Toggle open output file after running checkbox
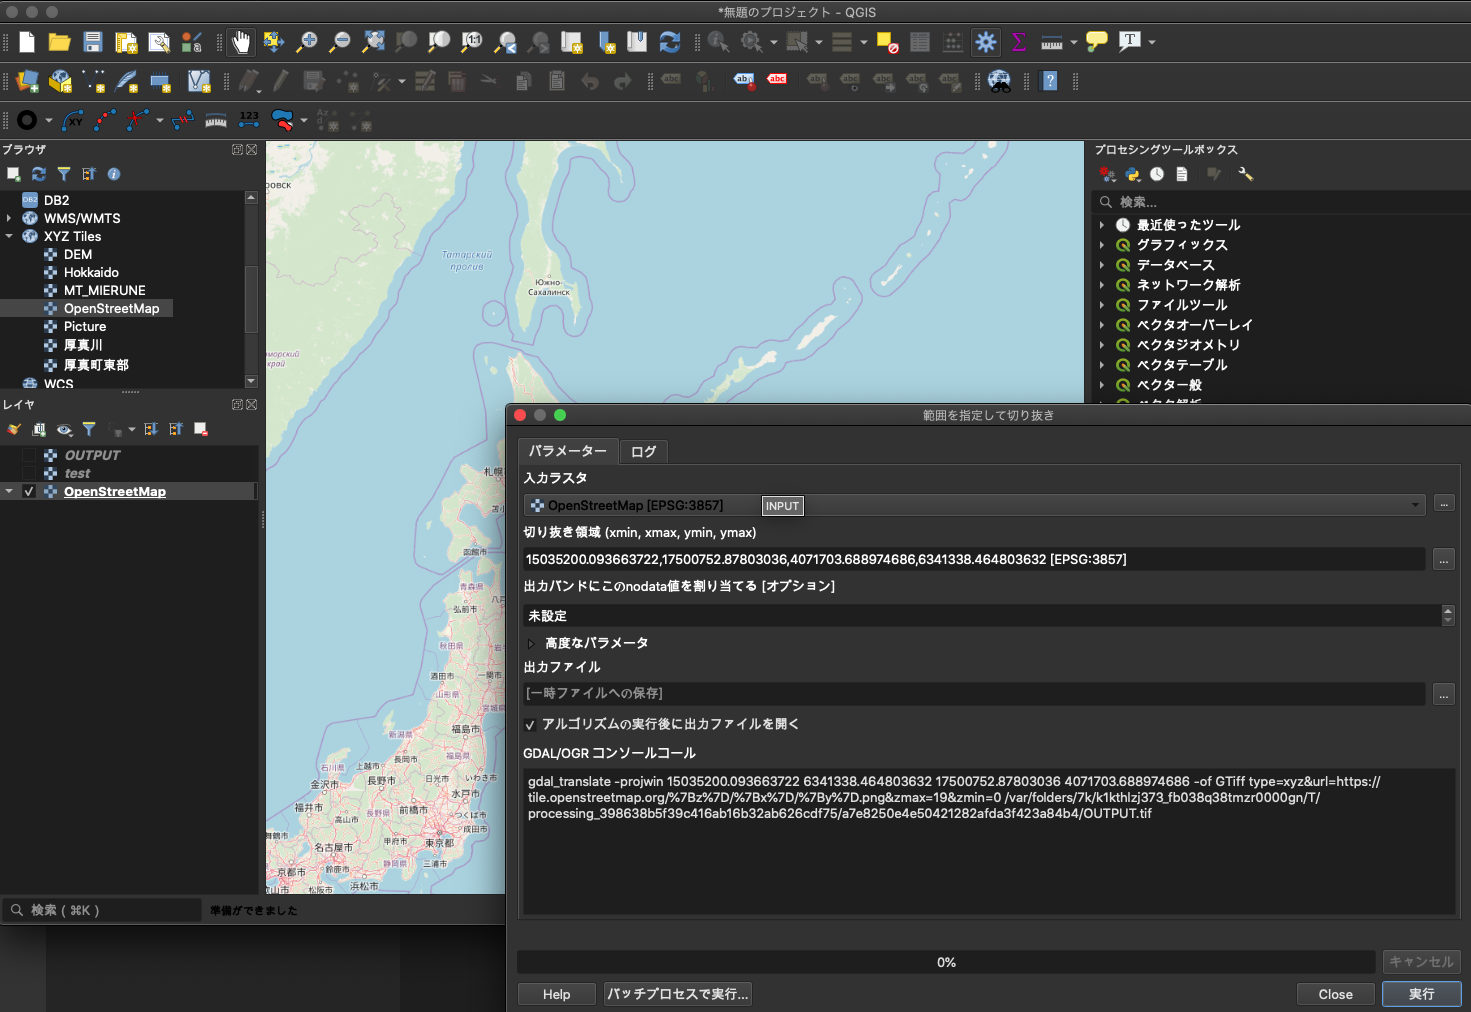 (x=530, y=725)
